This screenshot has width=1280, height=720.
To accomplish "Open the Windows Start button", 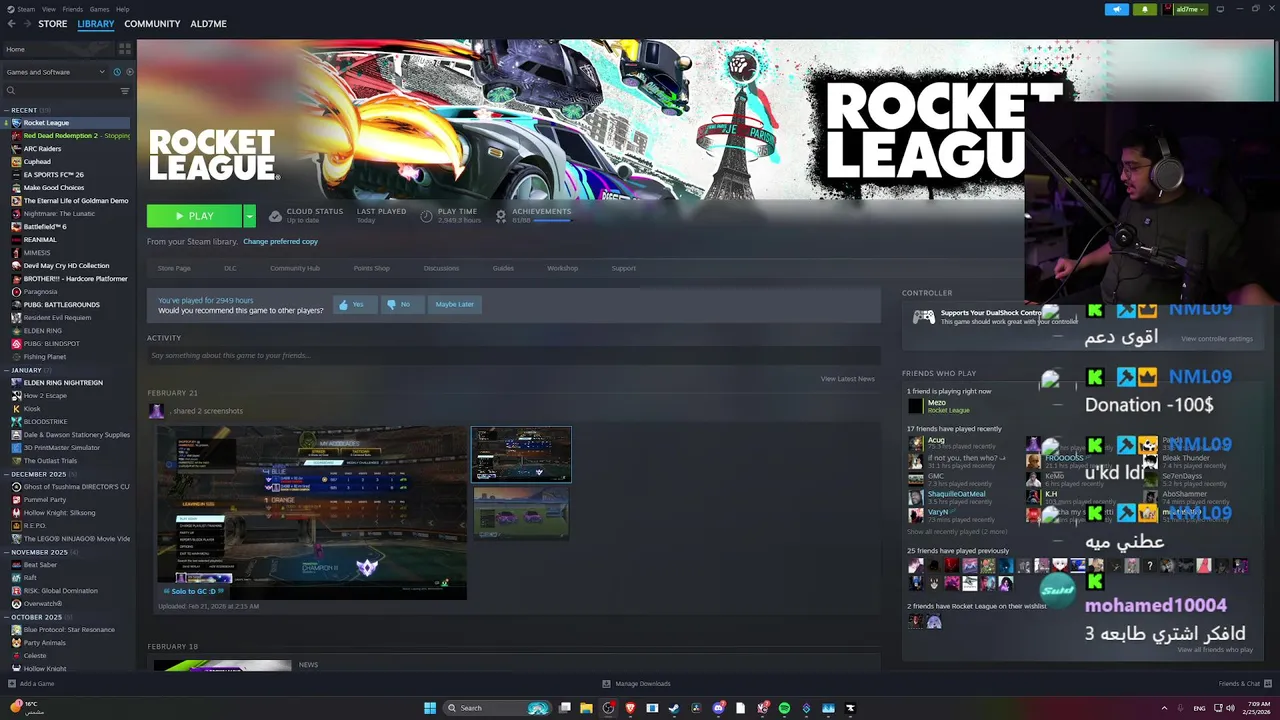I will click(x=430, y=708).
